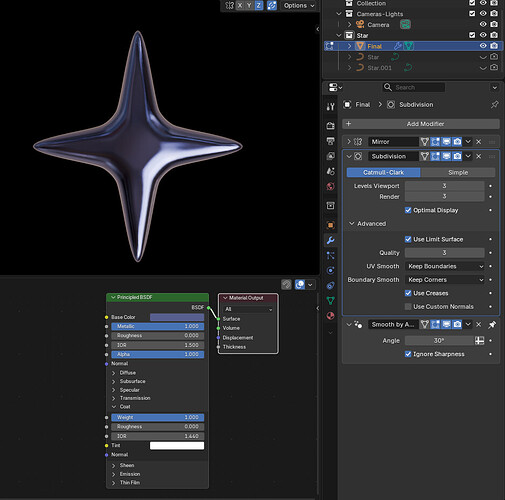
Task: Collapse the Subdivision modifier panel
Action: 349,156
